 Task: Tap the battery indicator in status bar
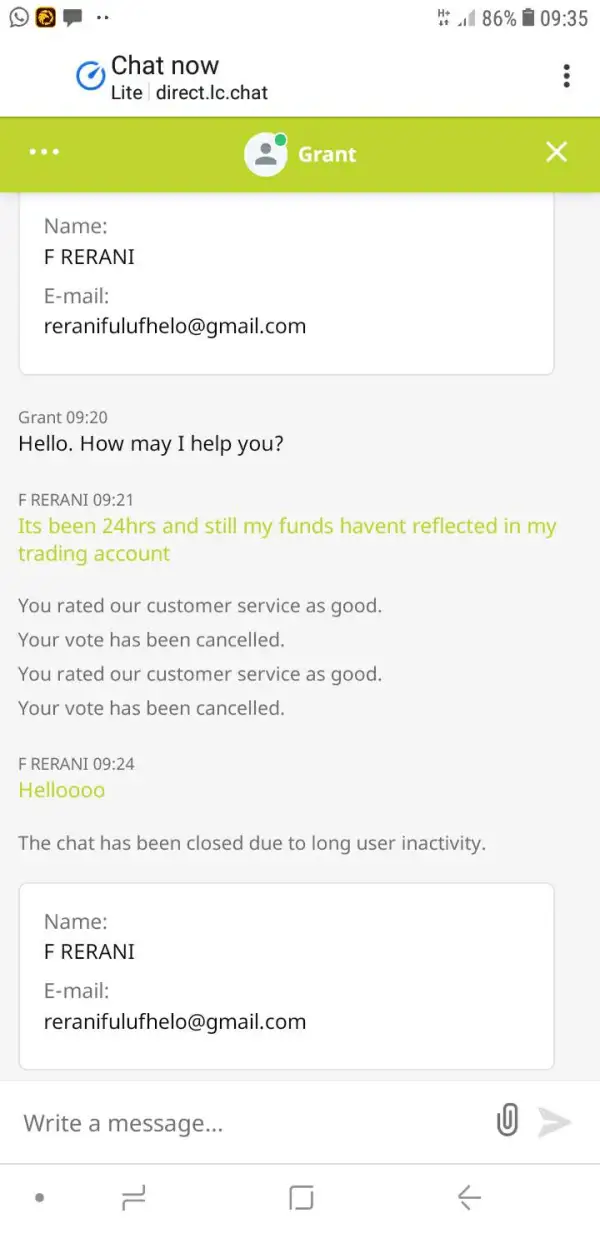[x=529, y=18]
